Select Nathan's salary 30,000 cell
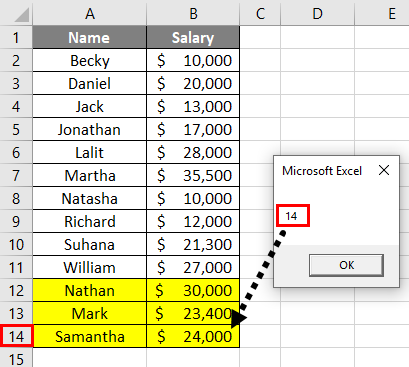409x367 pixels. point(193,290)
